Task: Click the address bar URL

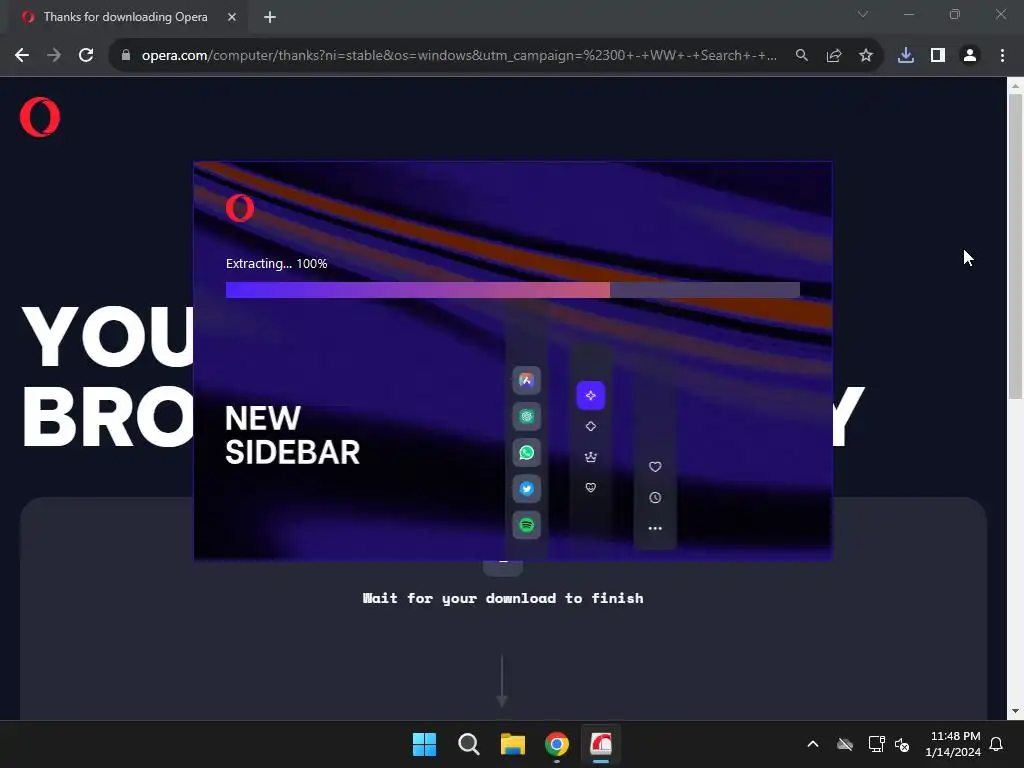Action: [x=459, y=56]
